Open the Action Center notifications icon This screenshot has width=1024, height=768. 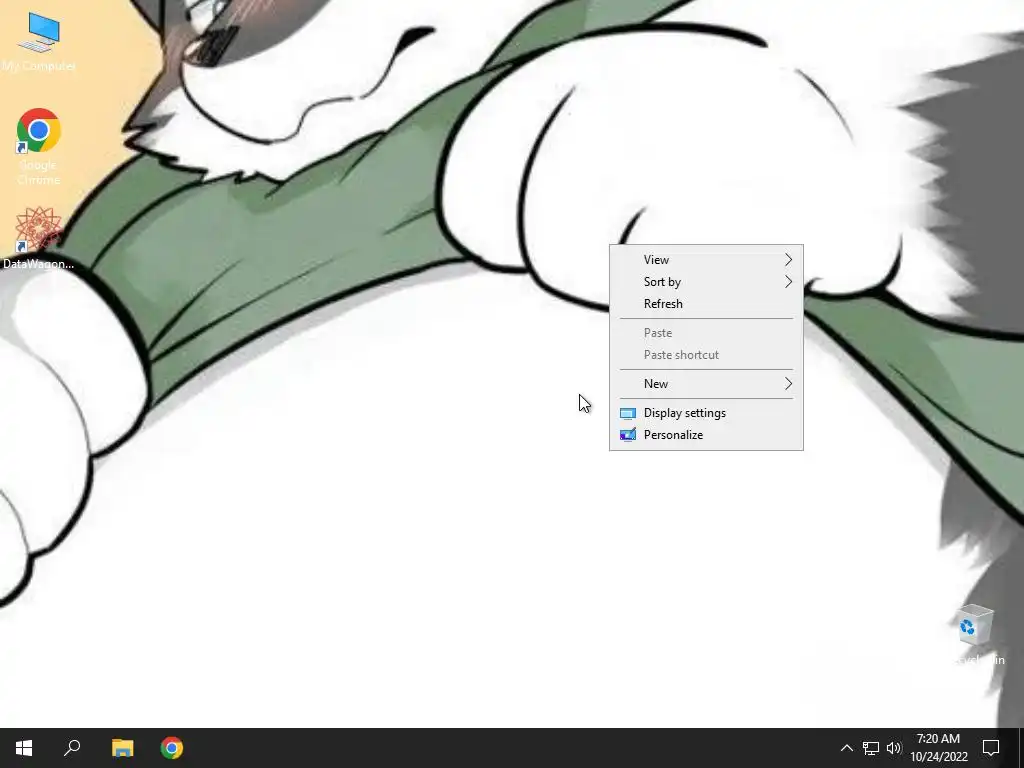[991, 748]
